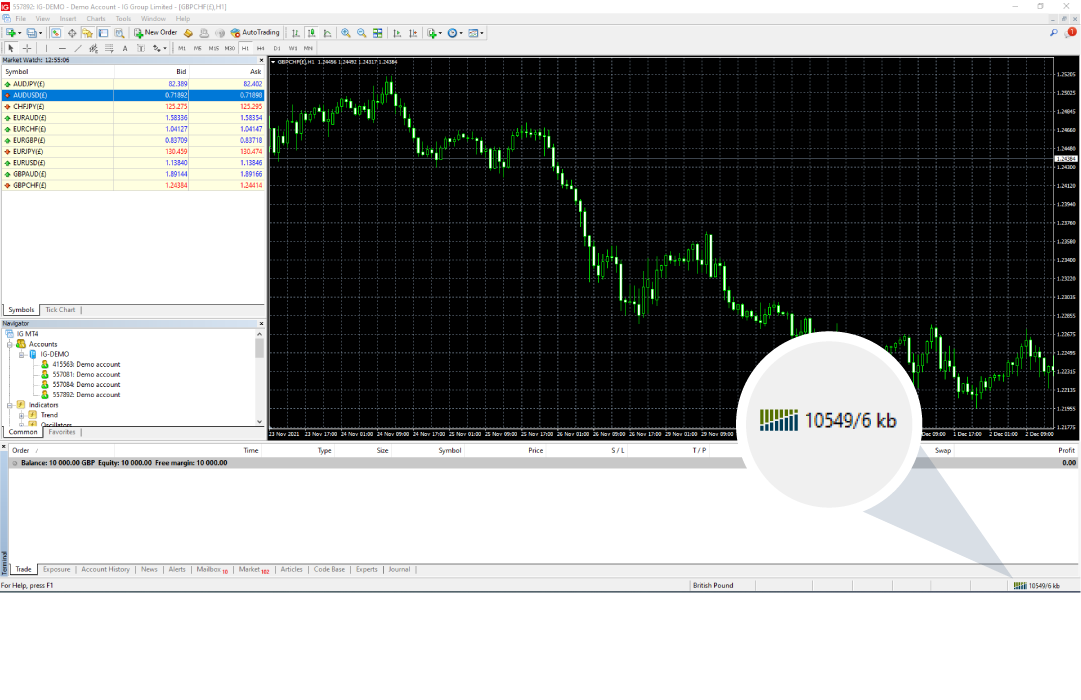Screen dimensions: 1081x700
Task: Select the vertical line drawing tool
Action: 46,48
